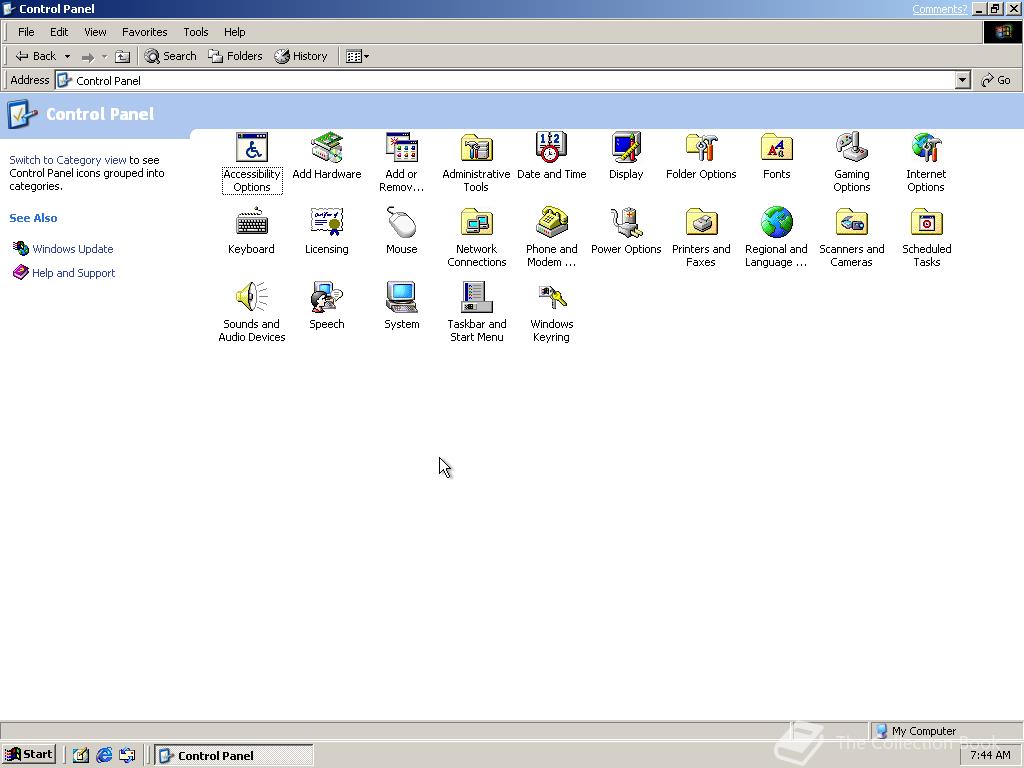Open the Favorites menu
1024x768 pixels.
pyautogui.click(x=144, y=32)
